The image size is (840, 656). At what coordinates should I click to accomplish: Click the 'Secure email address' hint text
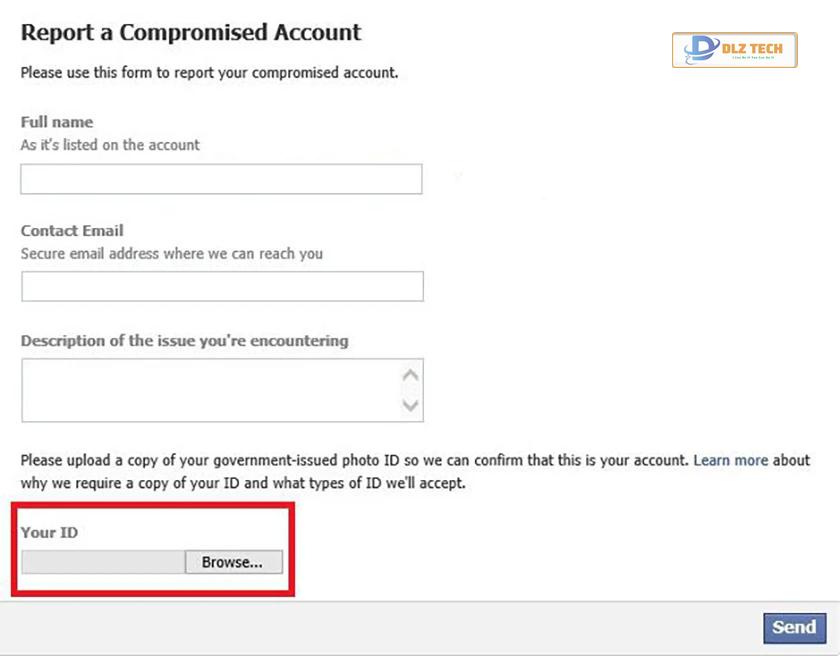[171, 253]
